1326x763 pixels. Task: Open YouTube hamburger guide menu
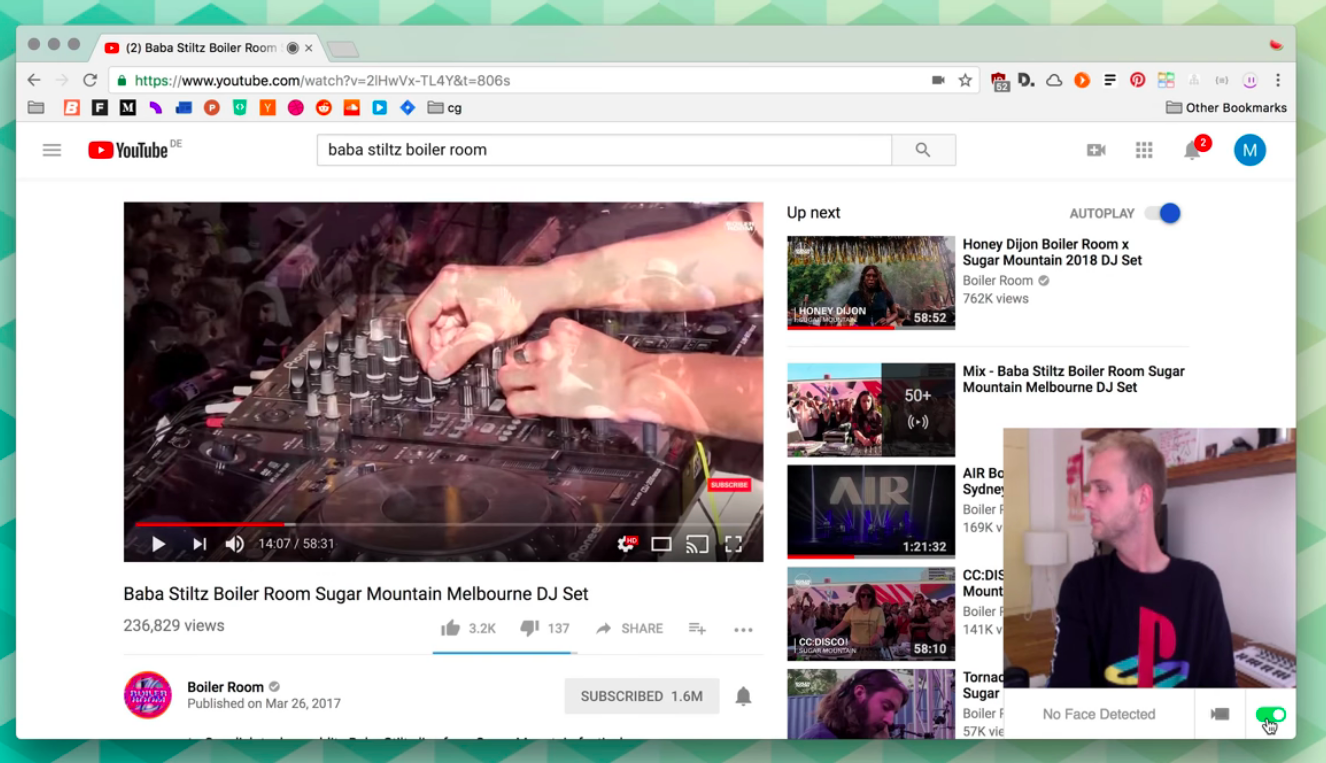pyautogui.click(x=52, y=150)
